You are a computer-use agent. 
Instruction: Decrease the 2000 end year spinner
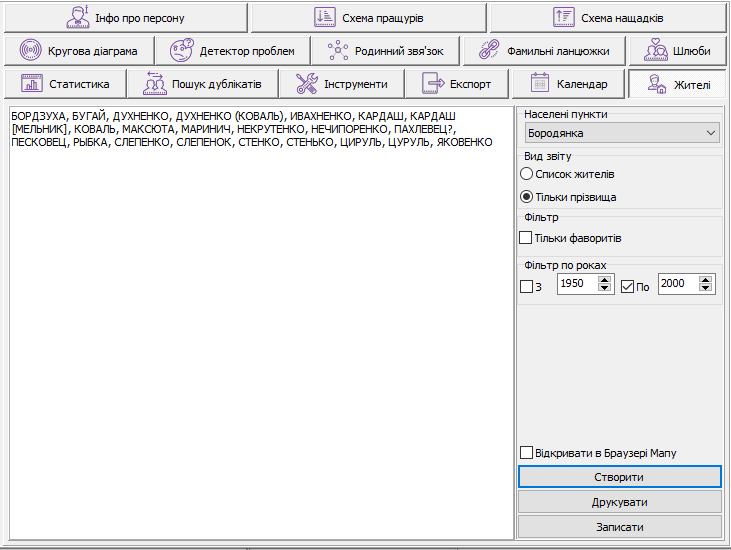click(x=706, y=290)
